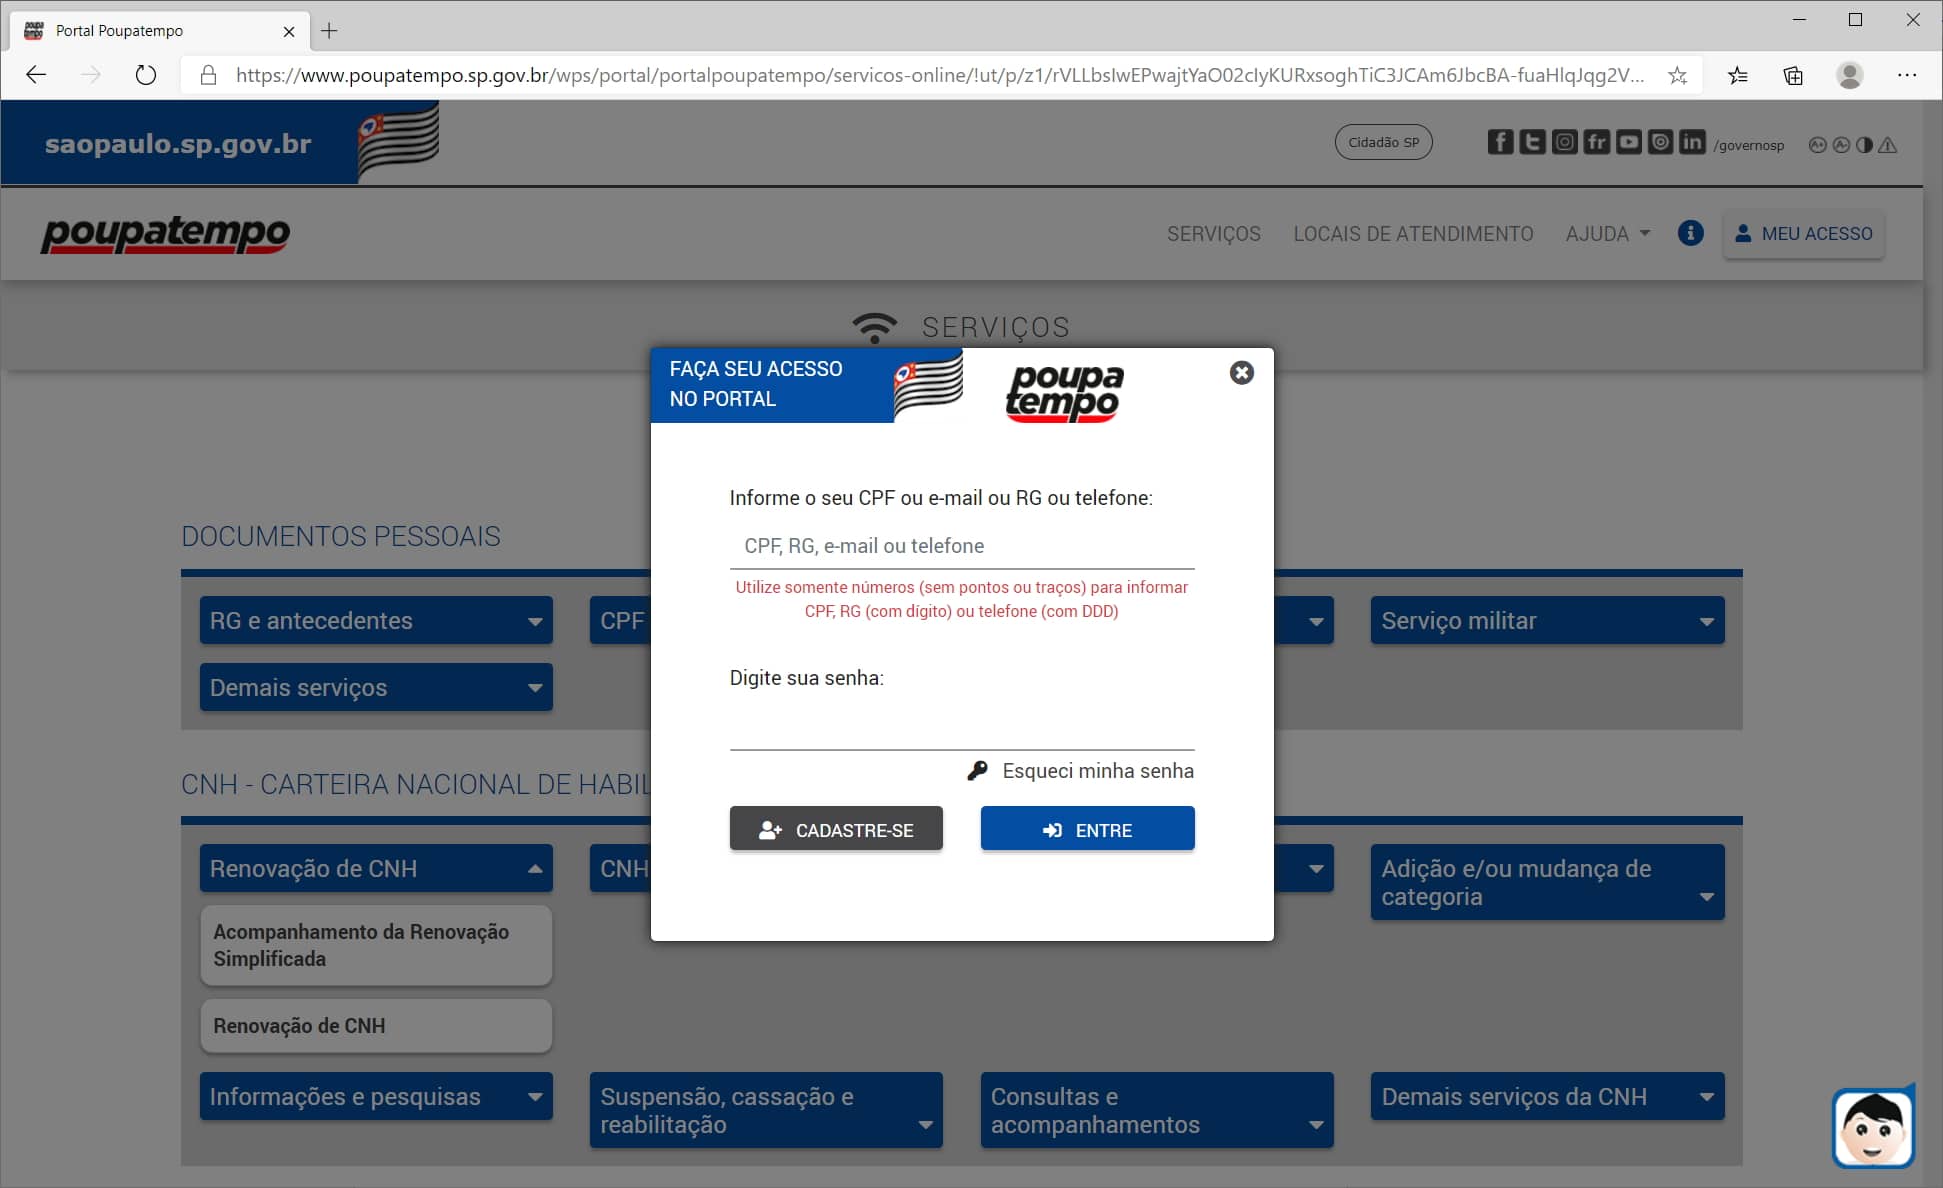Viewport: 1943px width, 1188px height.
Task: Focus the password field under Digite sua senha
Action: (962, 726)
